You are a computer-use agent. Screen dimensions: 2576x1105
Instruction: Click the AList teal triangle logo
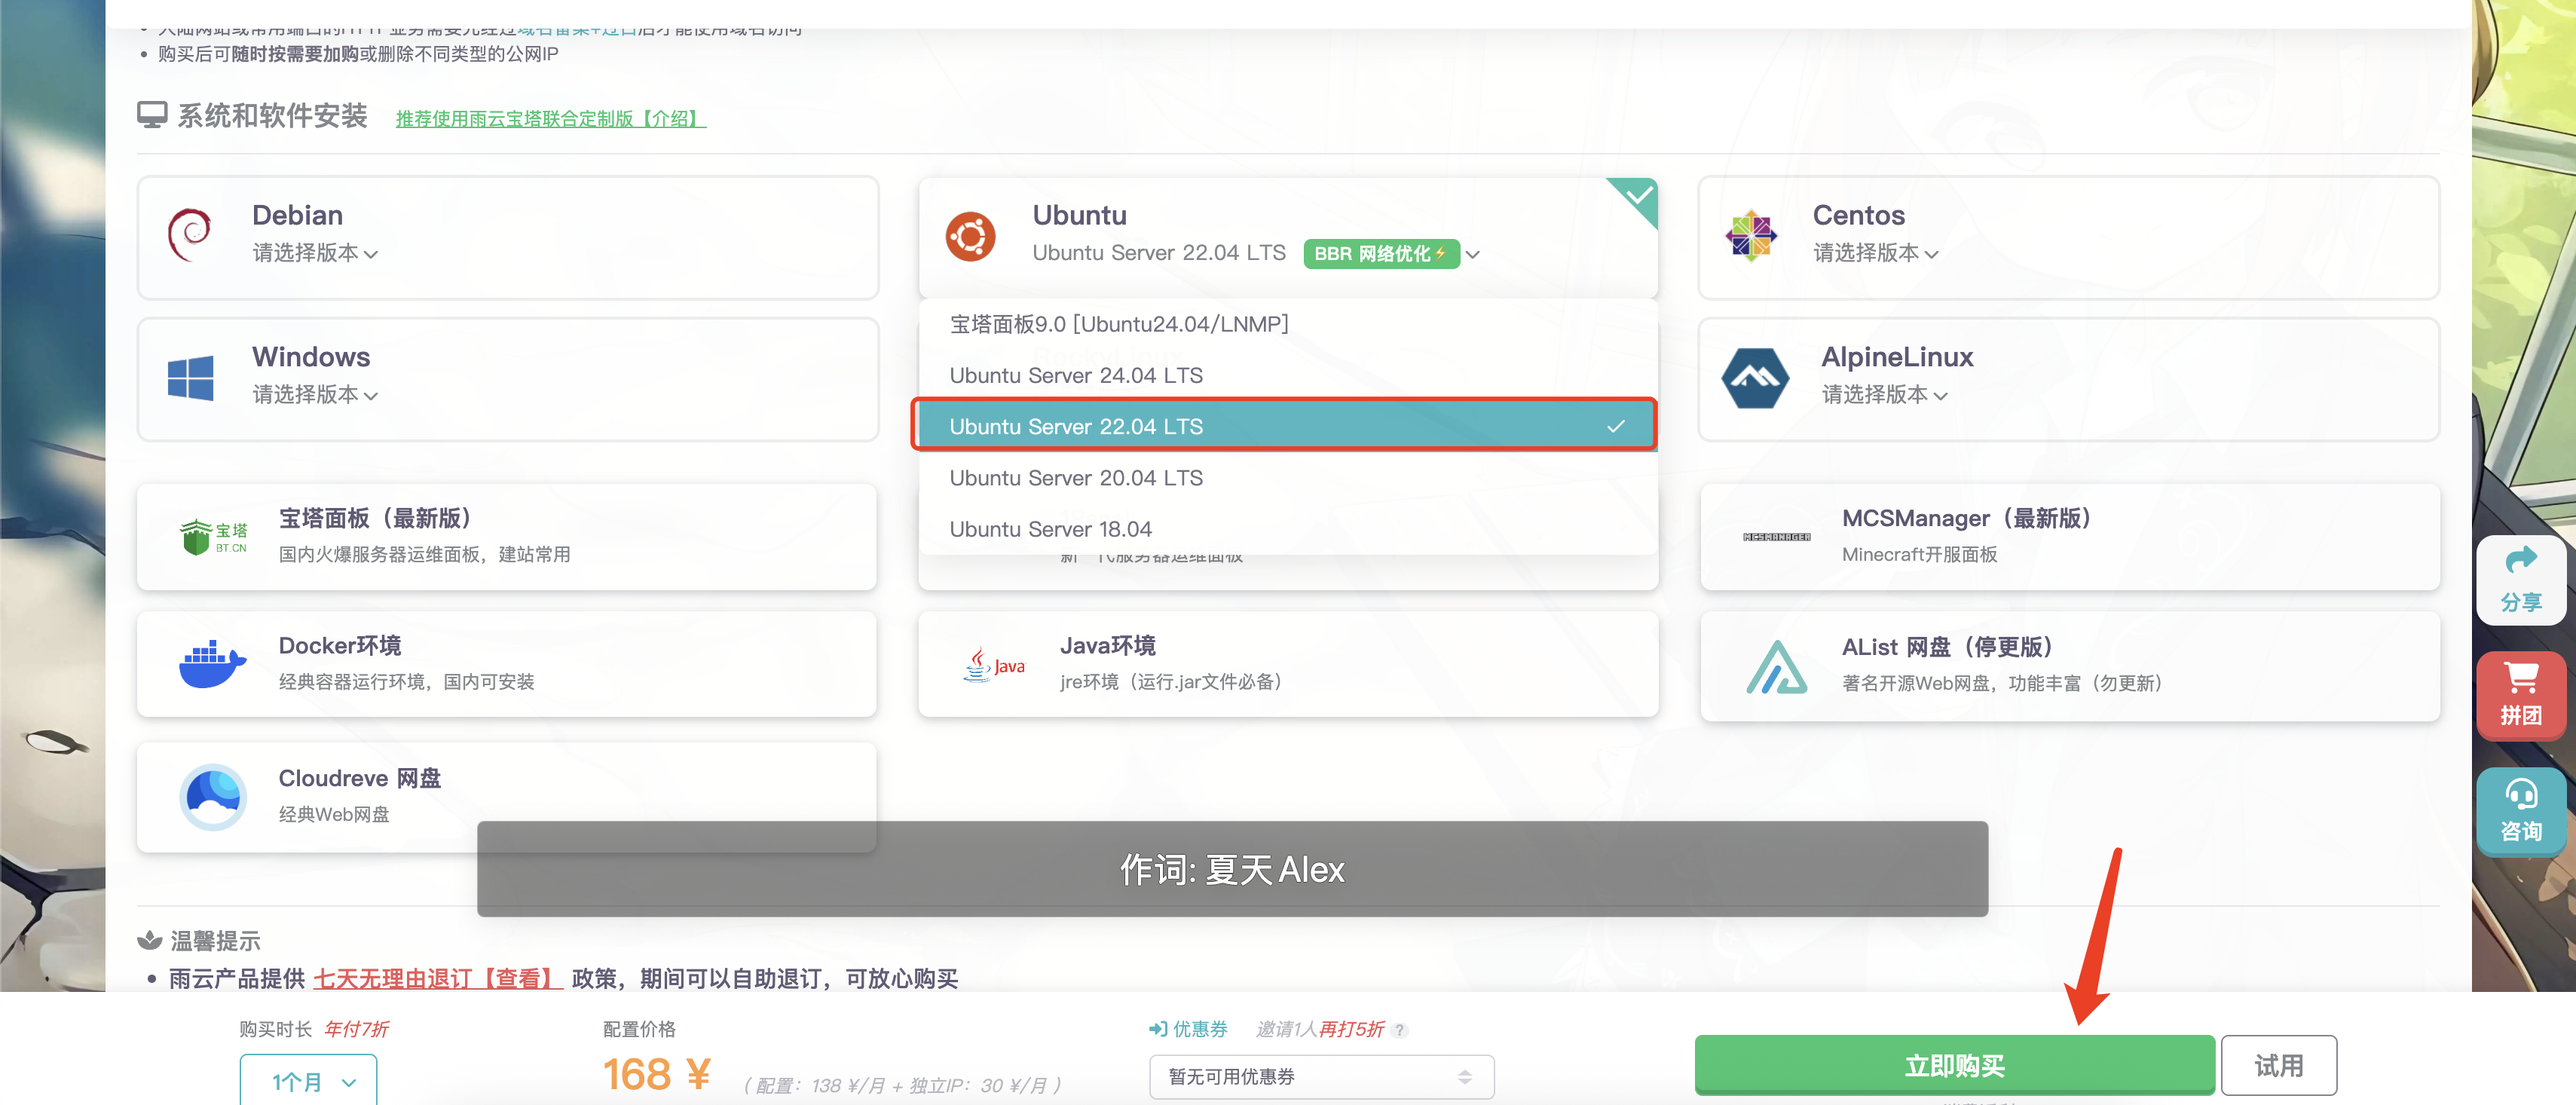point(1776,666)
